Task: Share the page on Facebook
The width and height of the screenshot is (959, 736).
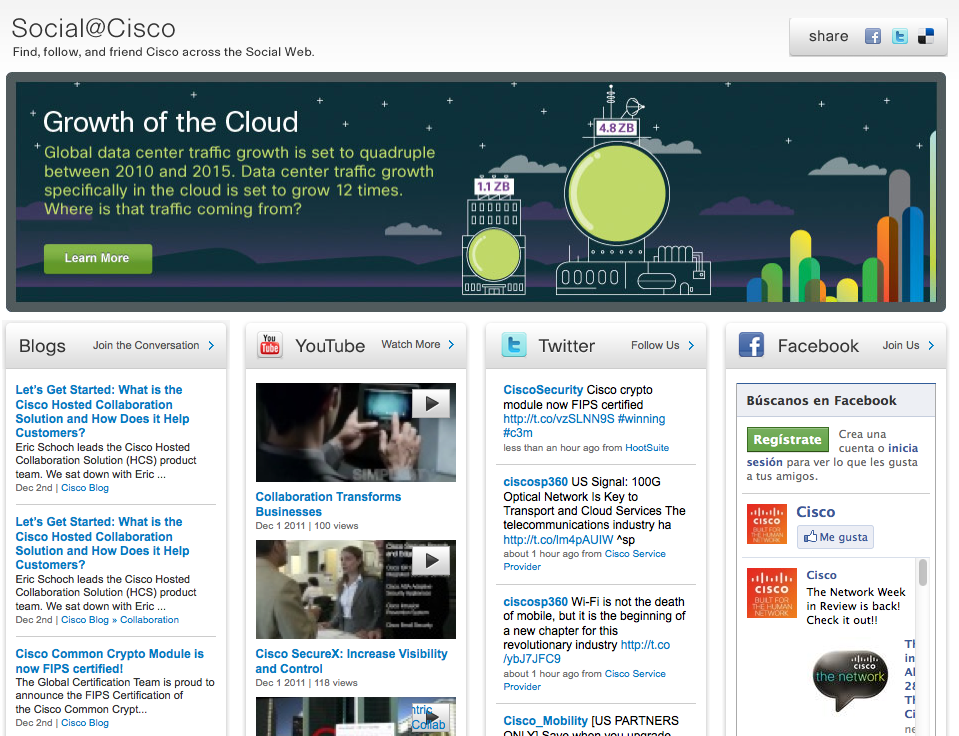Action: 873,36
